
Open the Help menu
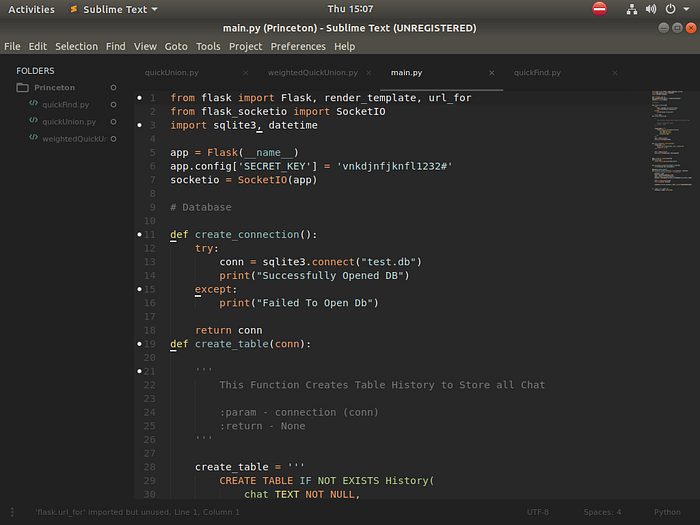tap(345, 46)
